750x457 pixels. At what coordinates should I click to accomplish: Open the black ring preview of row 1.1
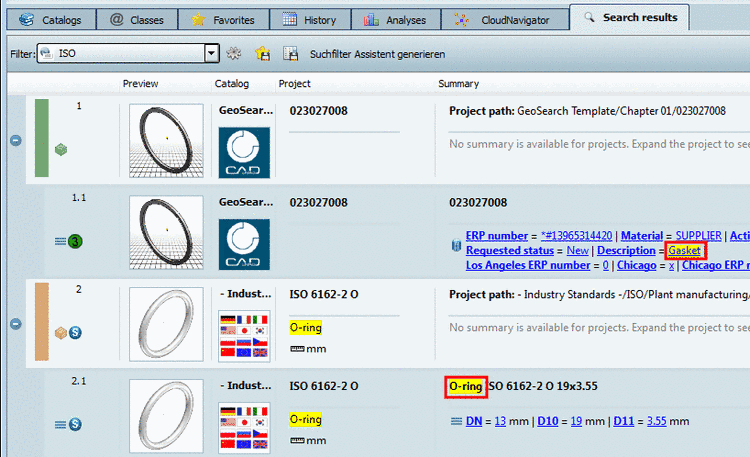pos(166,232)
